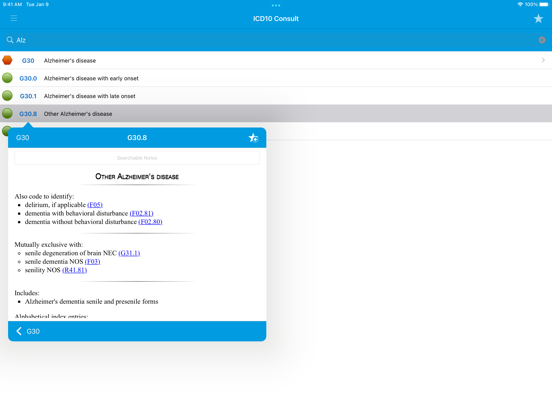
Task: Open code G30.1 in the list
Action: [28, 96]
